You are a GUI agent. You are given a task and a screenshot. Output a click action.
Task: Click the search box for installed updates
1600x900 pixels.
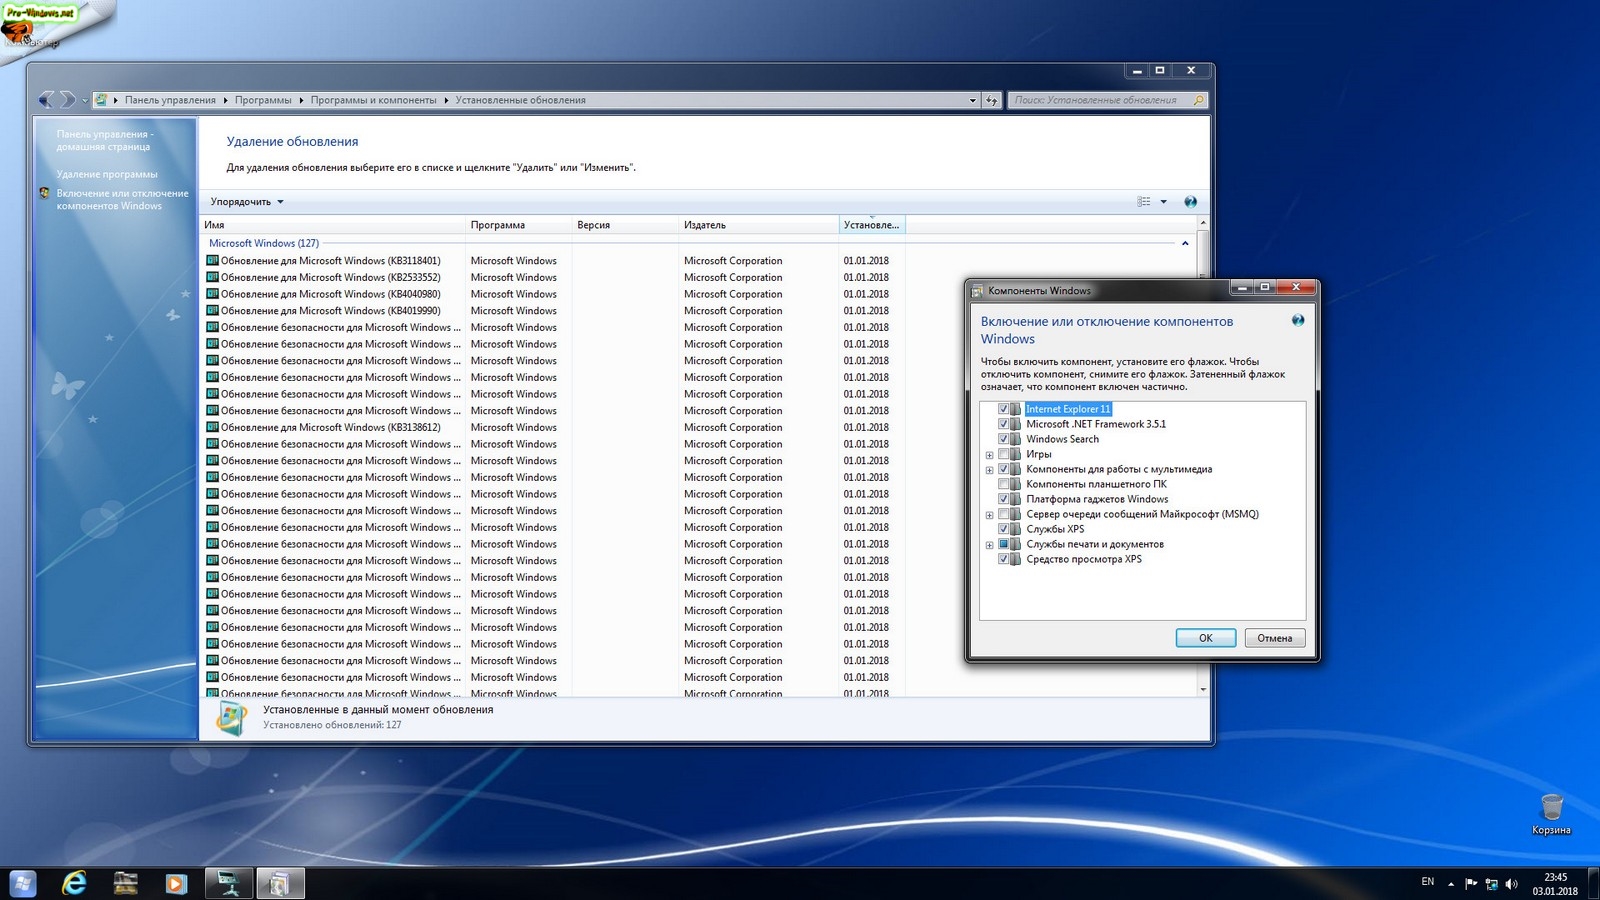[1100, 100]
